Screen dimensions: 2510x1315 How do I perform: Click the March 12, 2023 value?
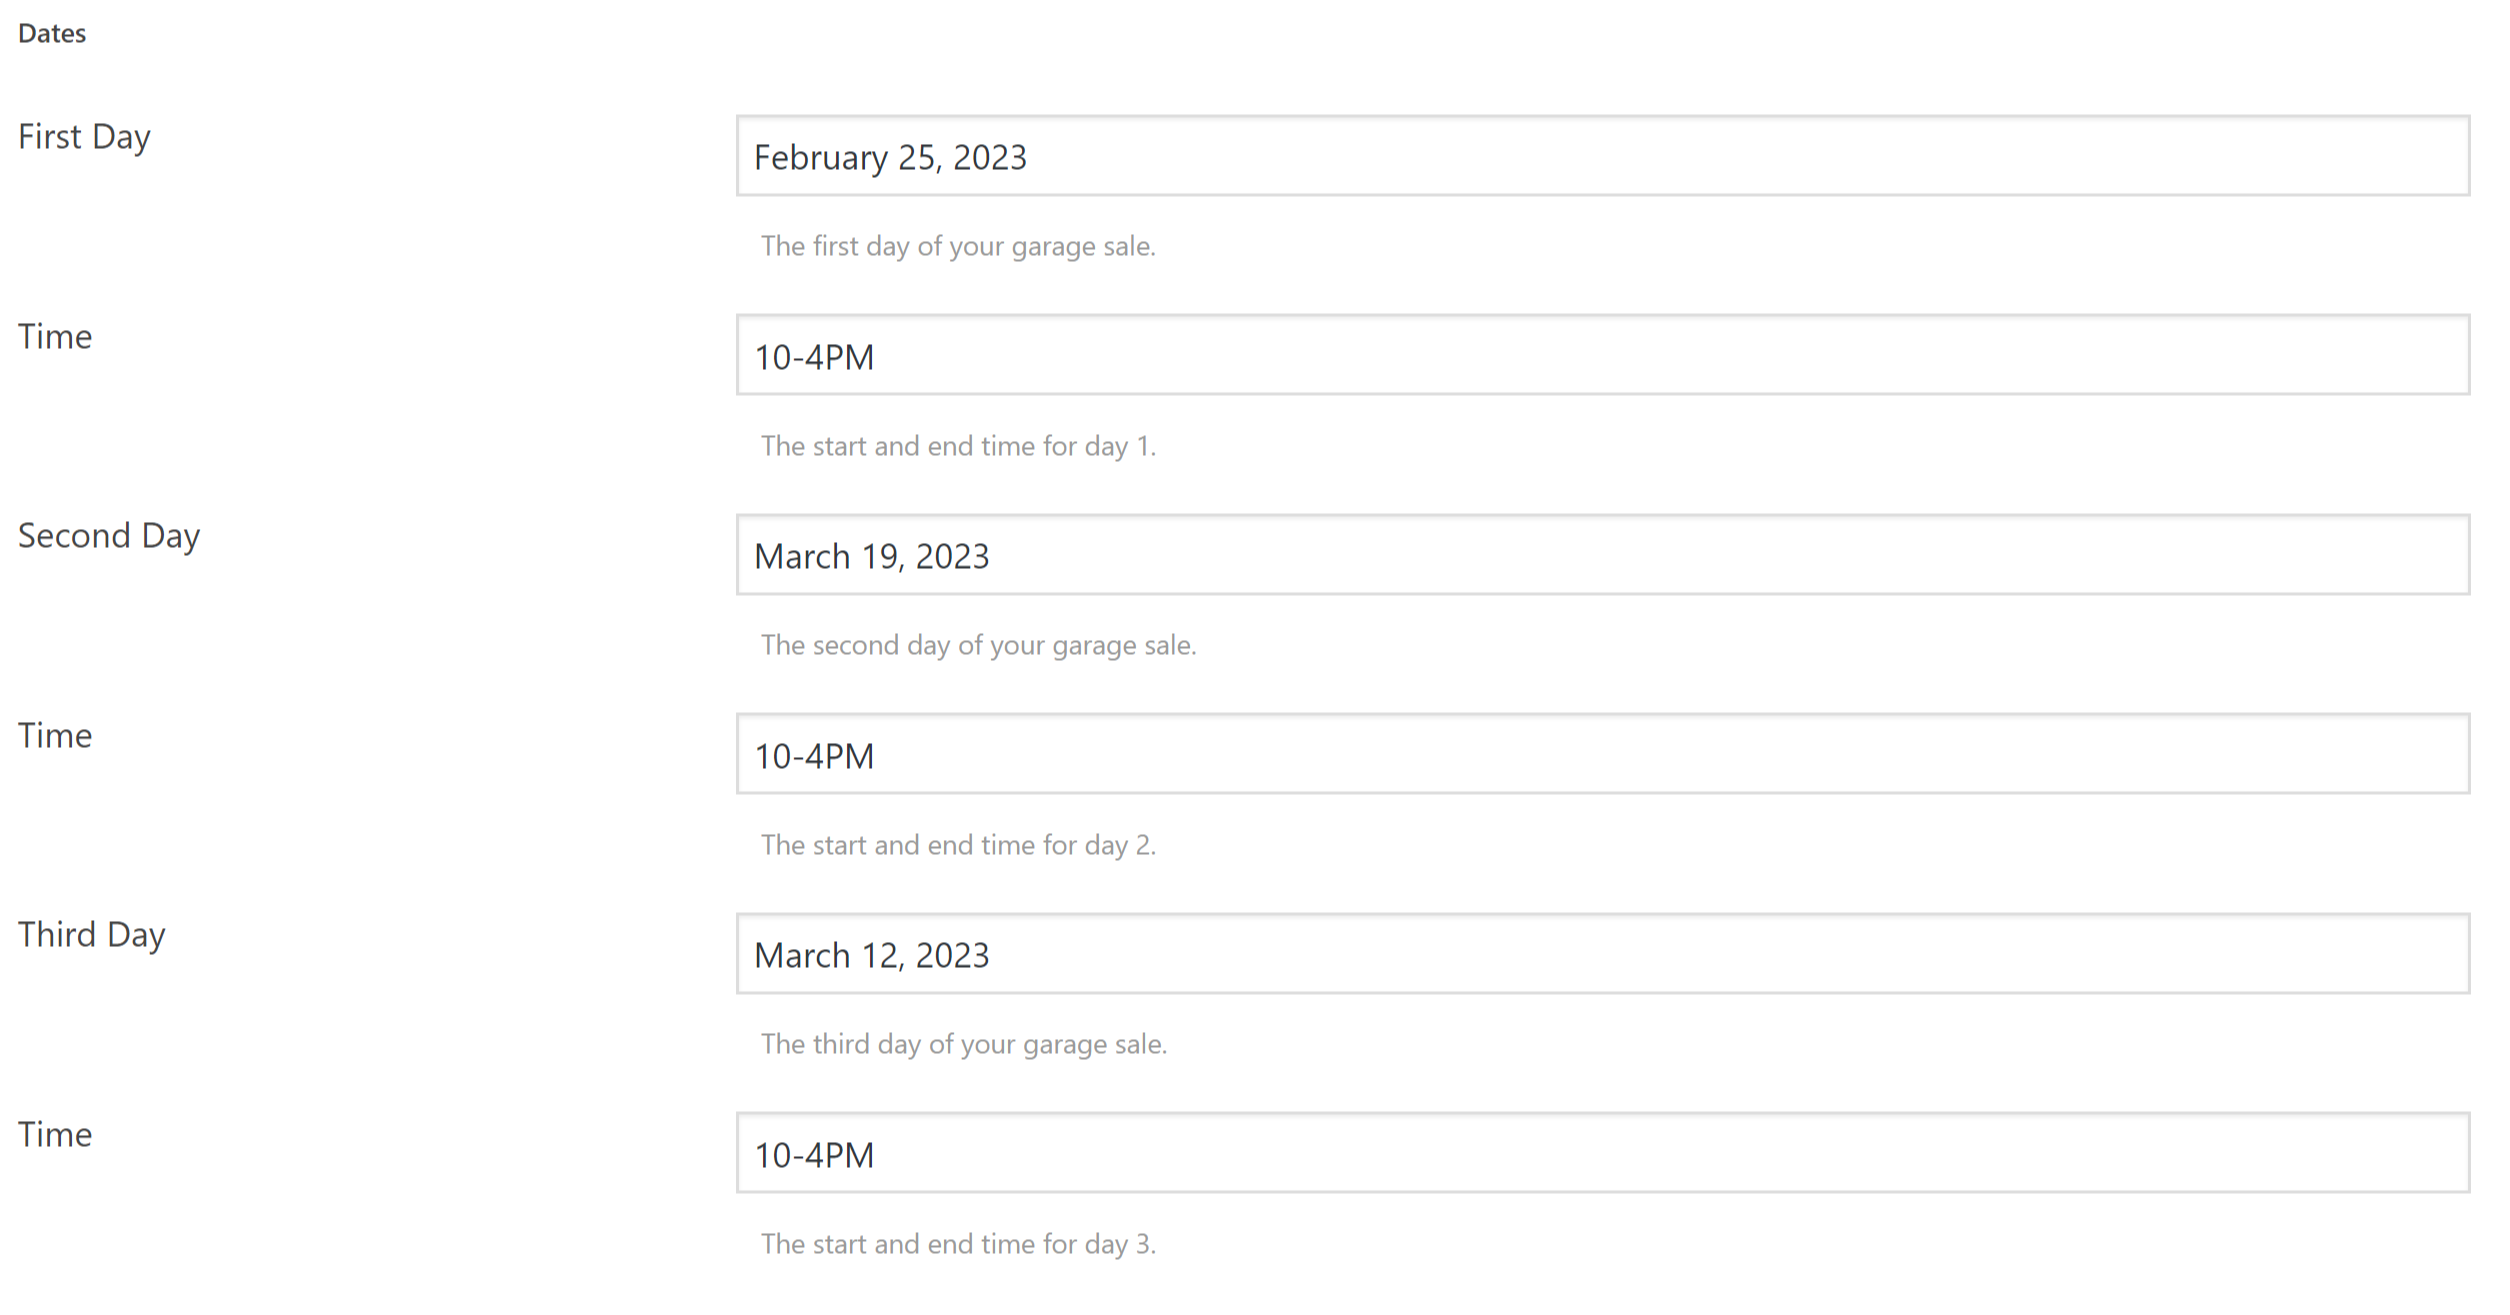tap(871, 956)
